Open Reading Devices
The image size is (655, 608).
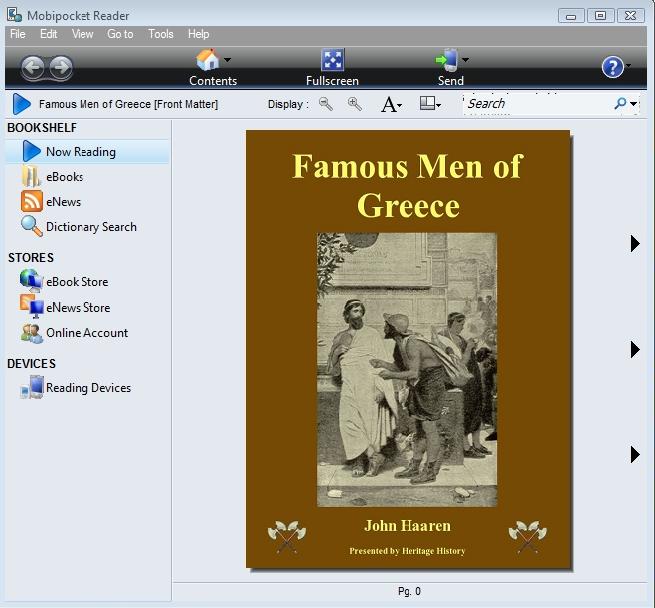pyautogui.click(x=87, y=388)
